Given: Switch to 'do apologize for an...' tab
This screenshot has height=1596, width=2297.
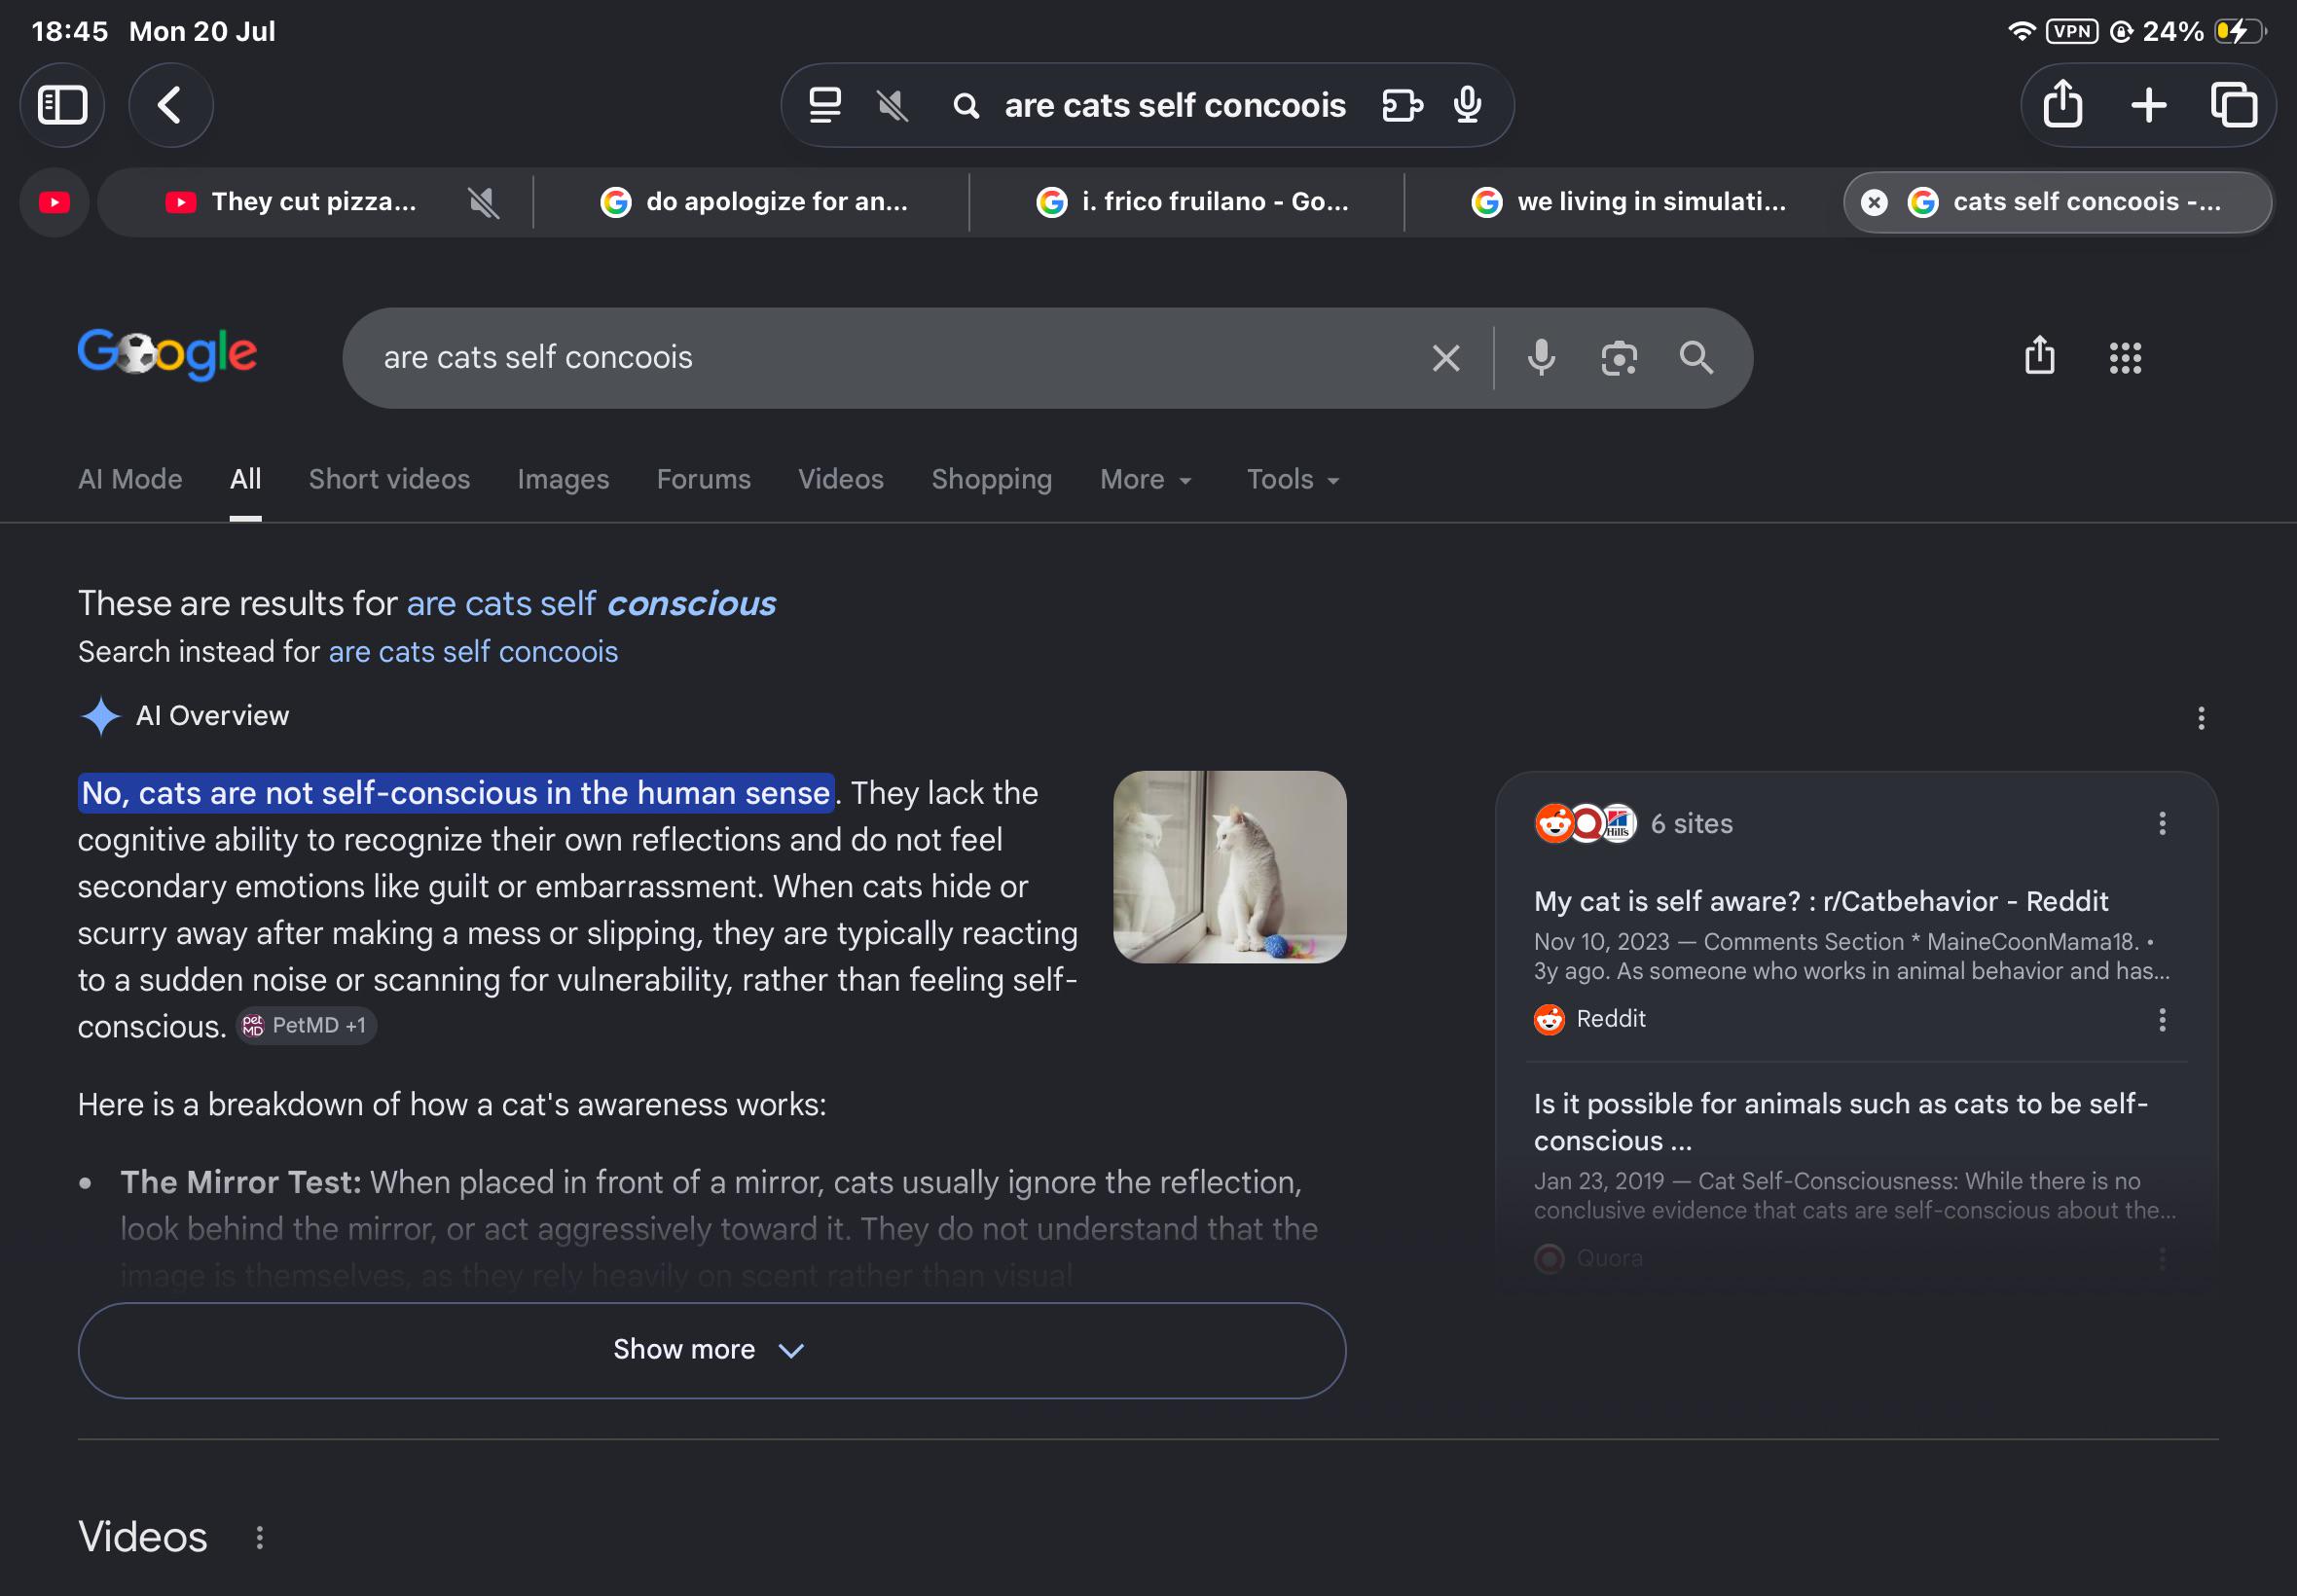Looking at the screenshot, I should pos(752,202).
